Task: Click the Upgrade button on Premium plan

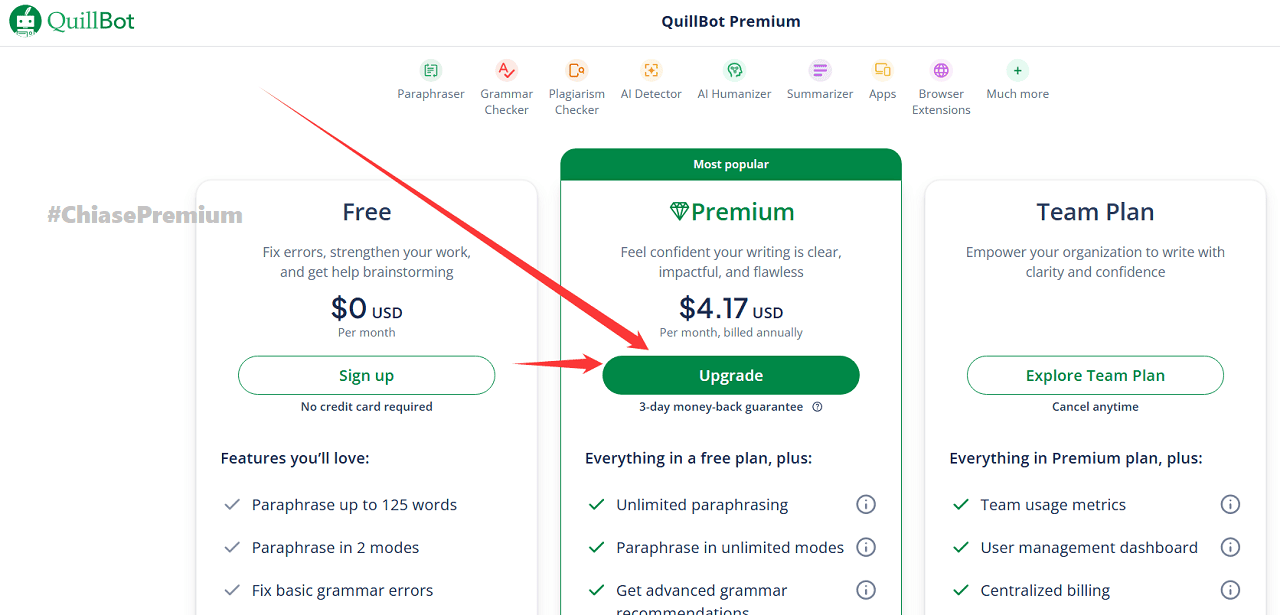Action: [x=731, y=374]
